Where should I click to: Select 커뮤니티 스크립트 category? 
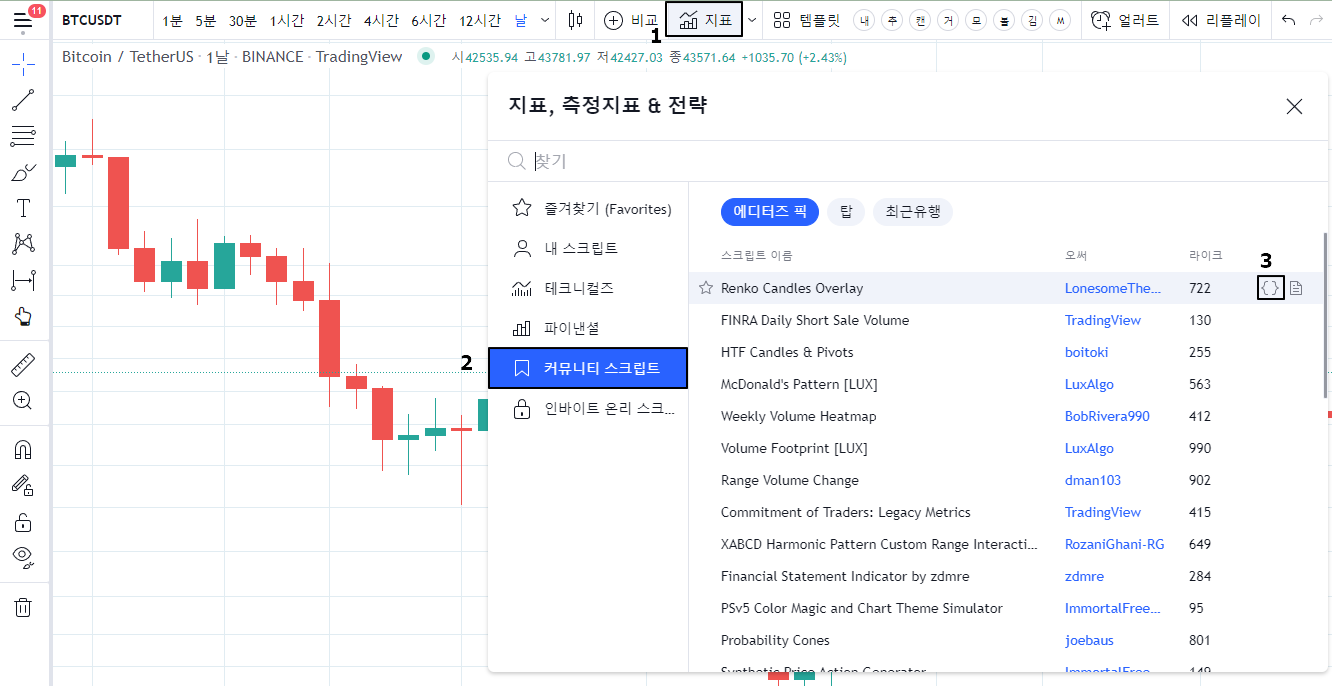tap(588, 368)
